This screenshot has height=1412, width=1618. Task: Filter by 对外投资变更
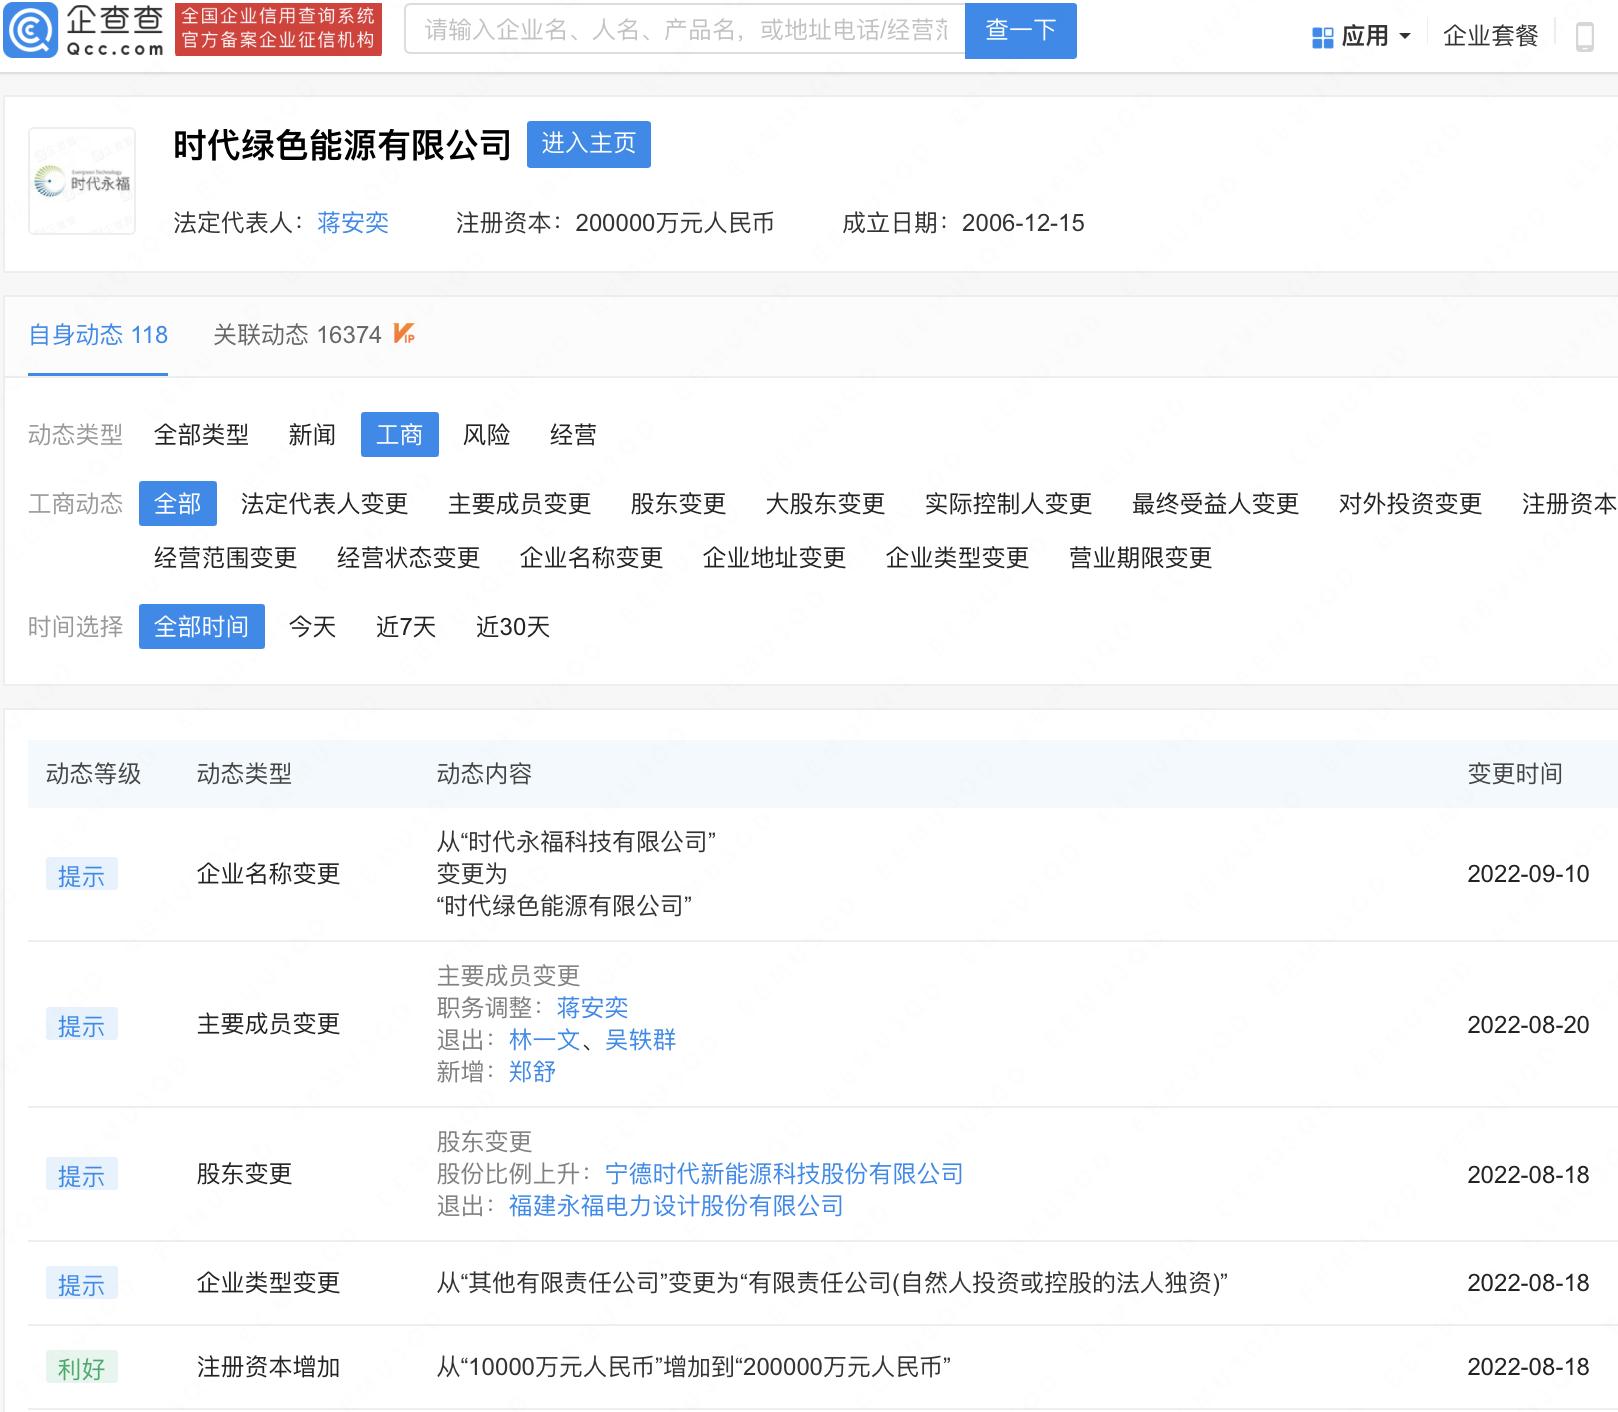click(1410, 504)
